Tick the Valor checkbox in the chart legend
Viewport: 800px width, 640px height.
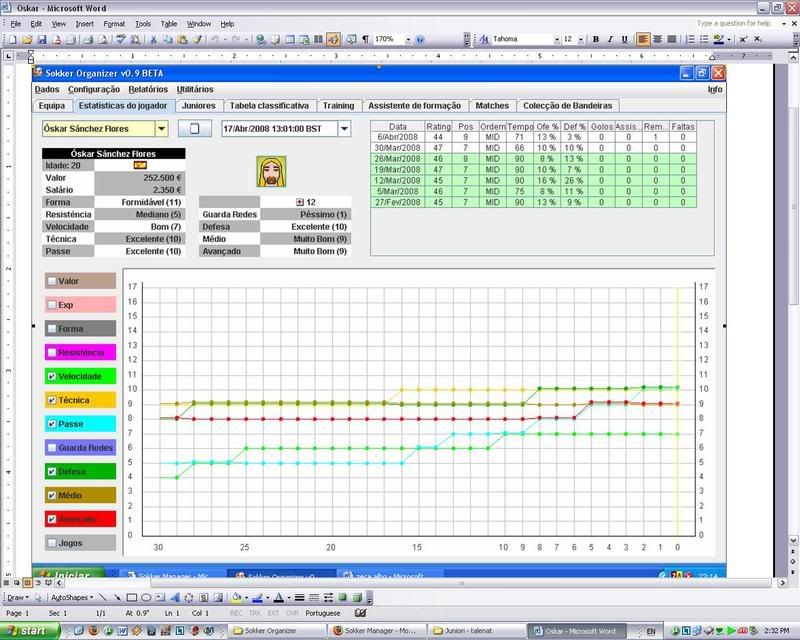[x=52, y=281]
